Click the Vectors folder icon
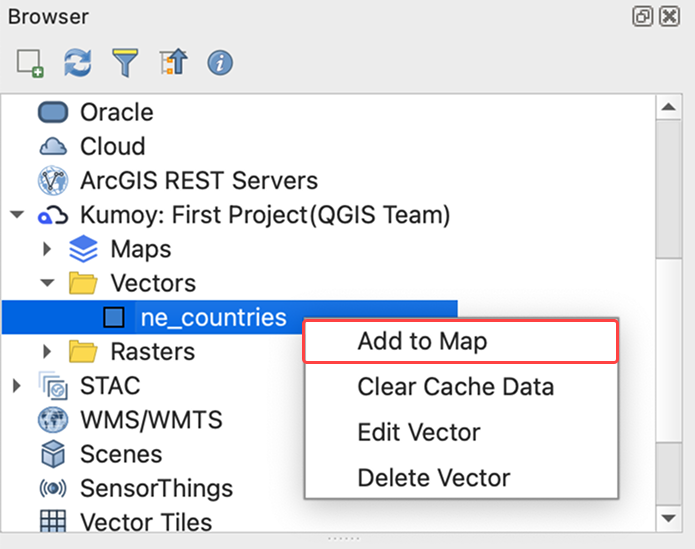Viewport: 695px width, 549px height. [83, 283]
